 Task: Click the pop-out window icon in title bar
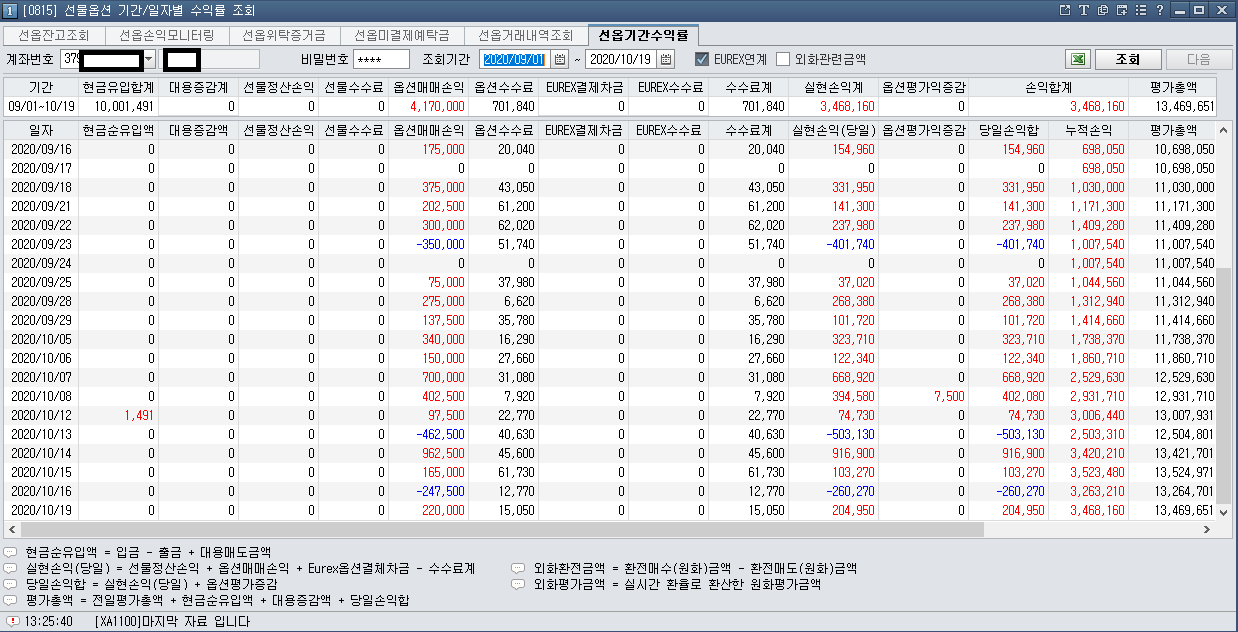(x=1065, y=10)
